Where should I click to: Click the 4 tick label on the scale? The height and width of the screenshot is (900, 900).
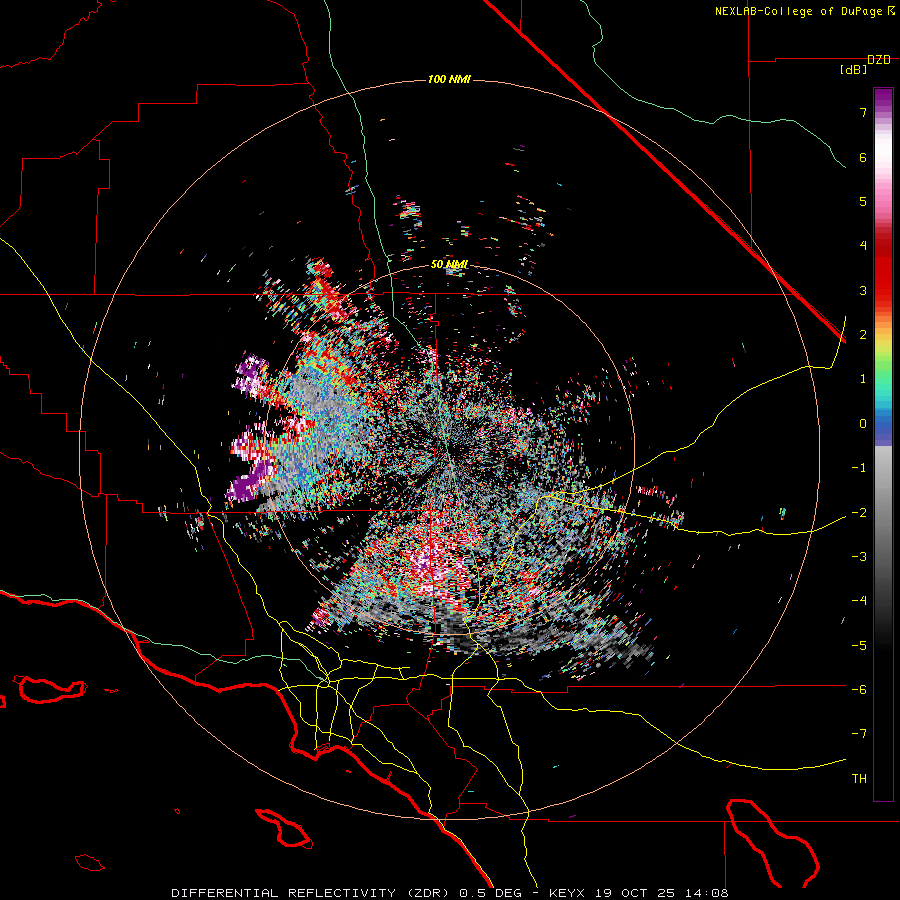click(863, 246)
